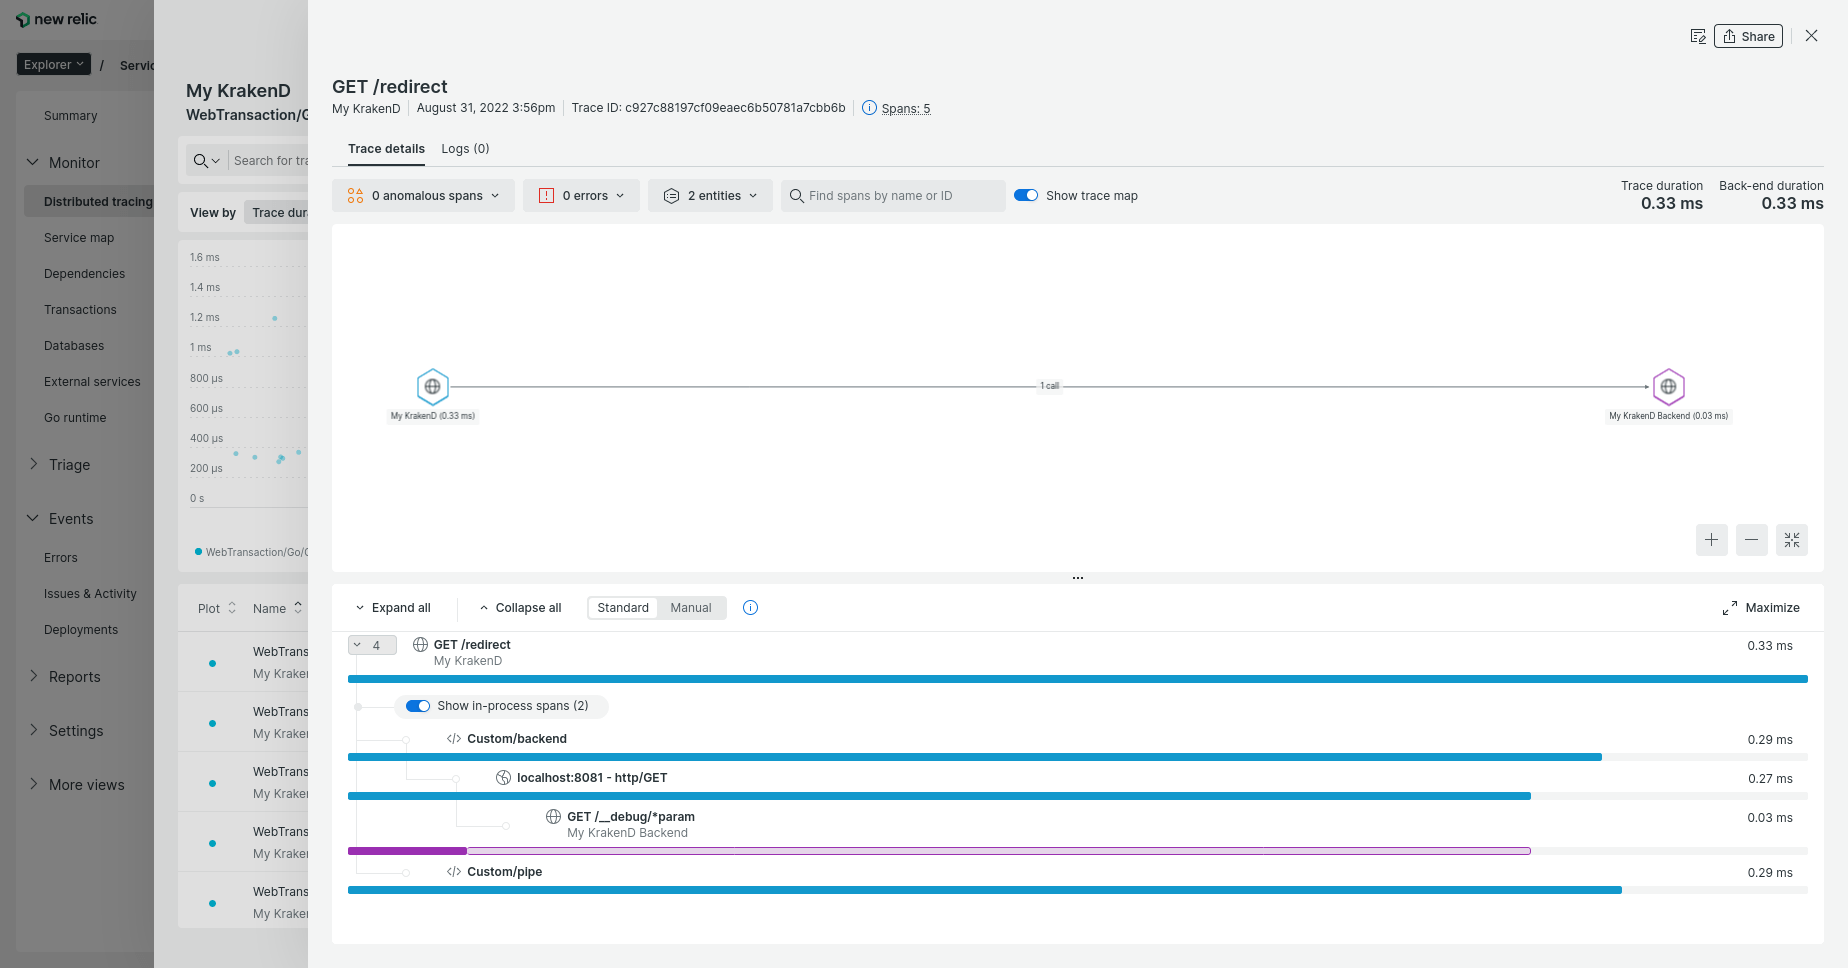Screen dimensions: 1848x968
Task: Click the Spans info icon
Action: pyautogui.click(x=869, y=108)
